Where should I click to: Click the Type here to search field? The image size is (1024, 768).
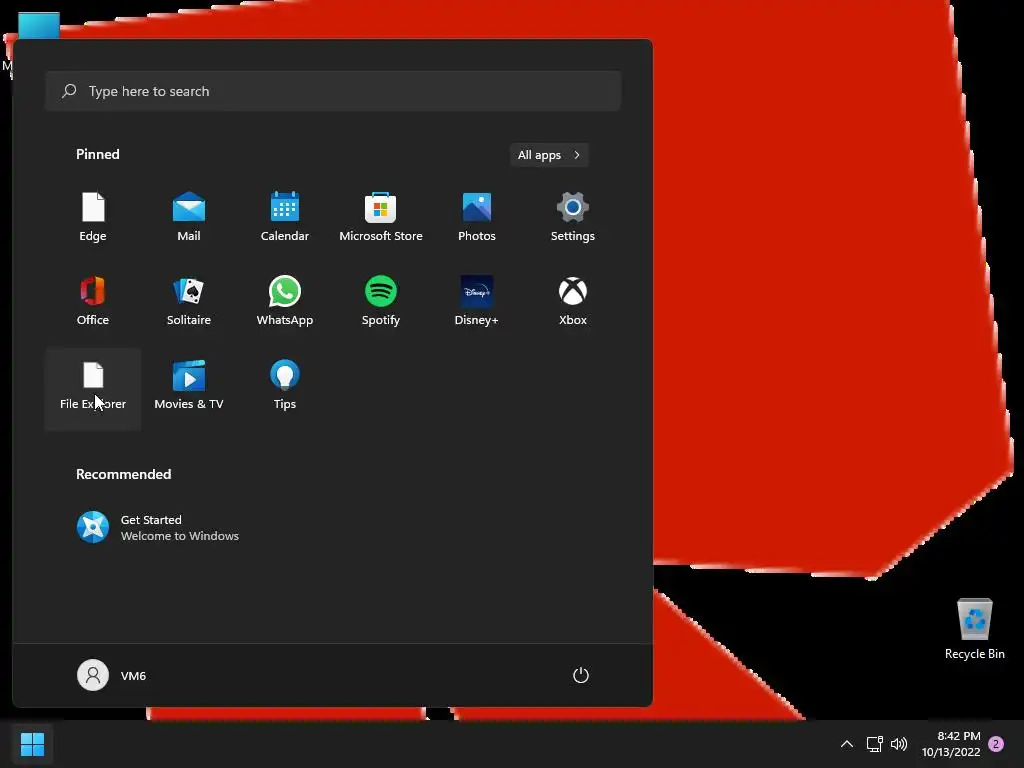click(333, 91)
